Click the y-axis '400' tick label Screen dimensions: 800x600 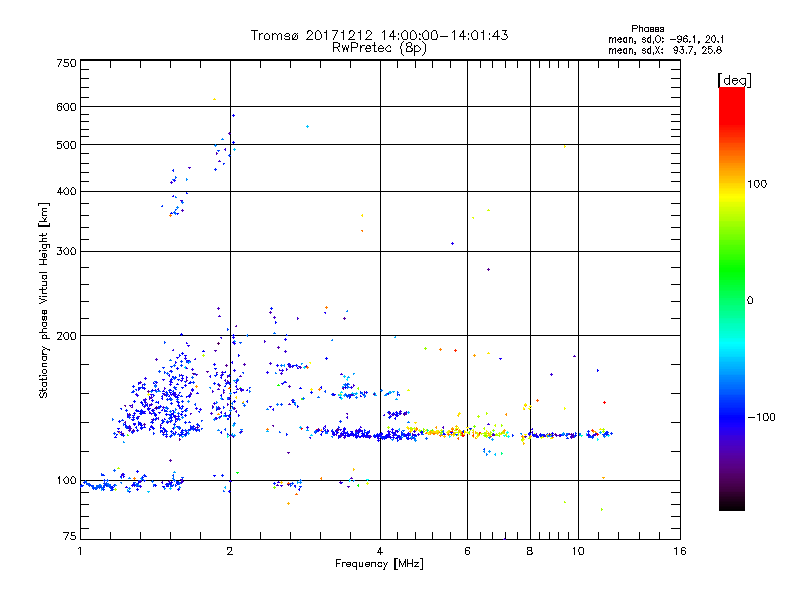coord(66,191)
